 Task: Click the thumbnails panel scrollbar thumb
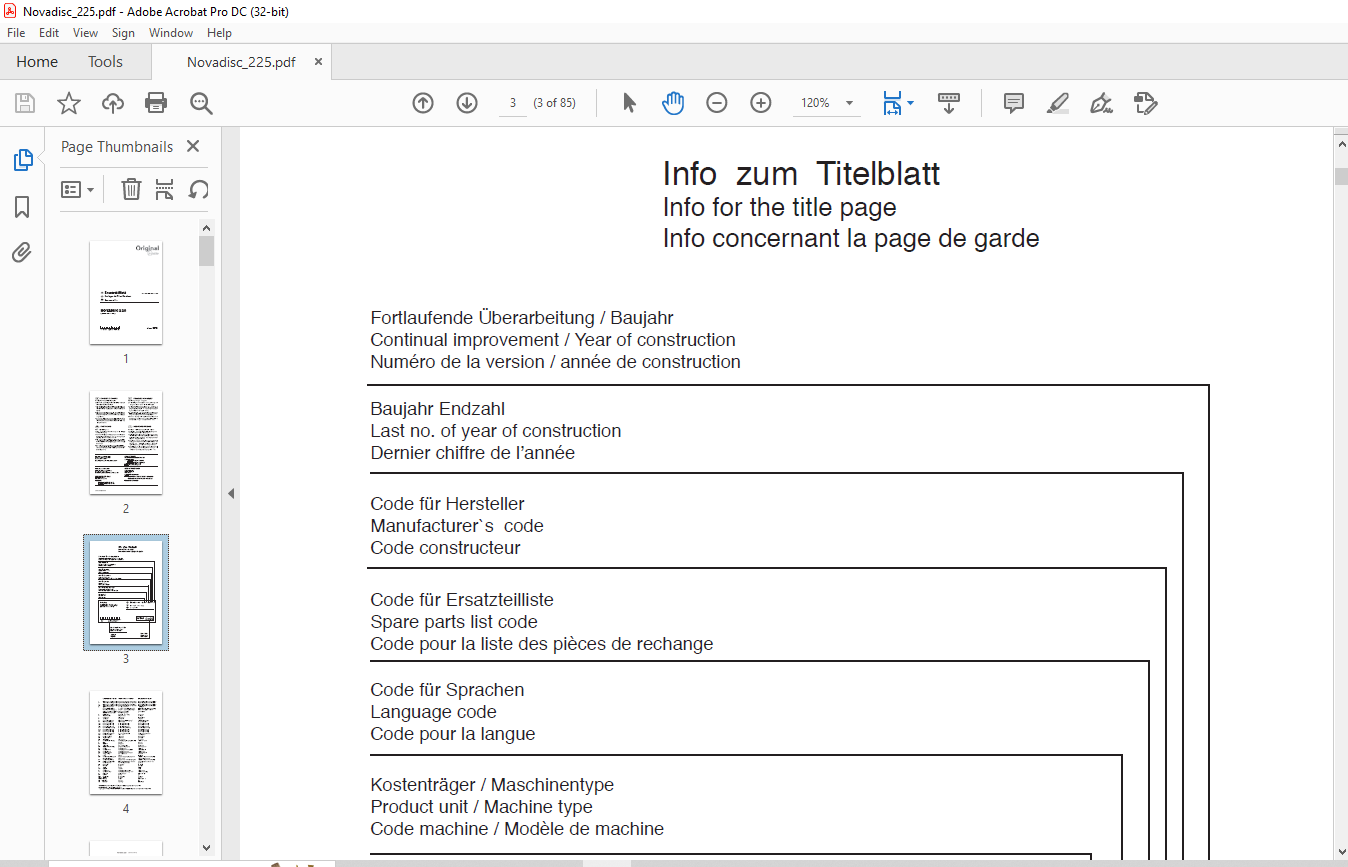(x=206, y=250)
